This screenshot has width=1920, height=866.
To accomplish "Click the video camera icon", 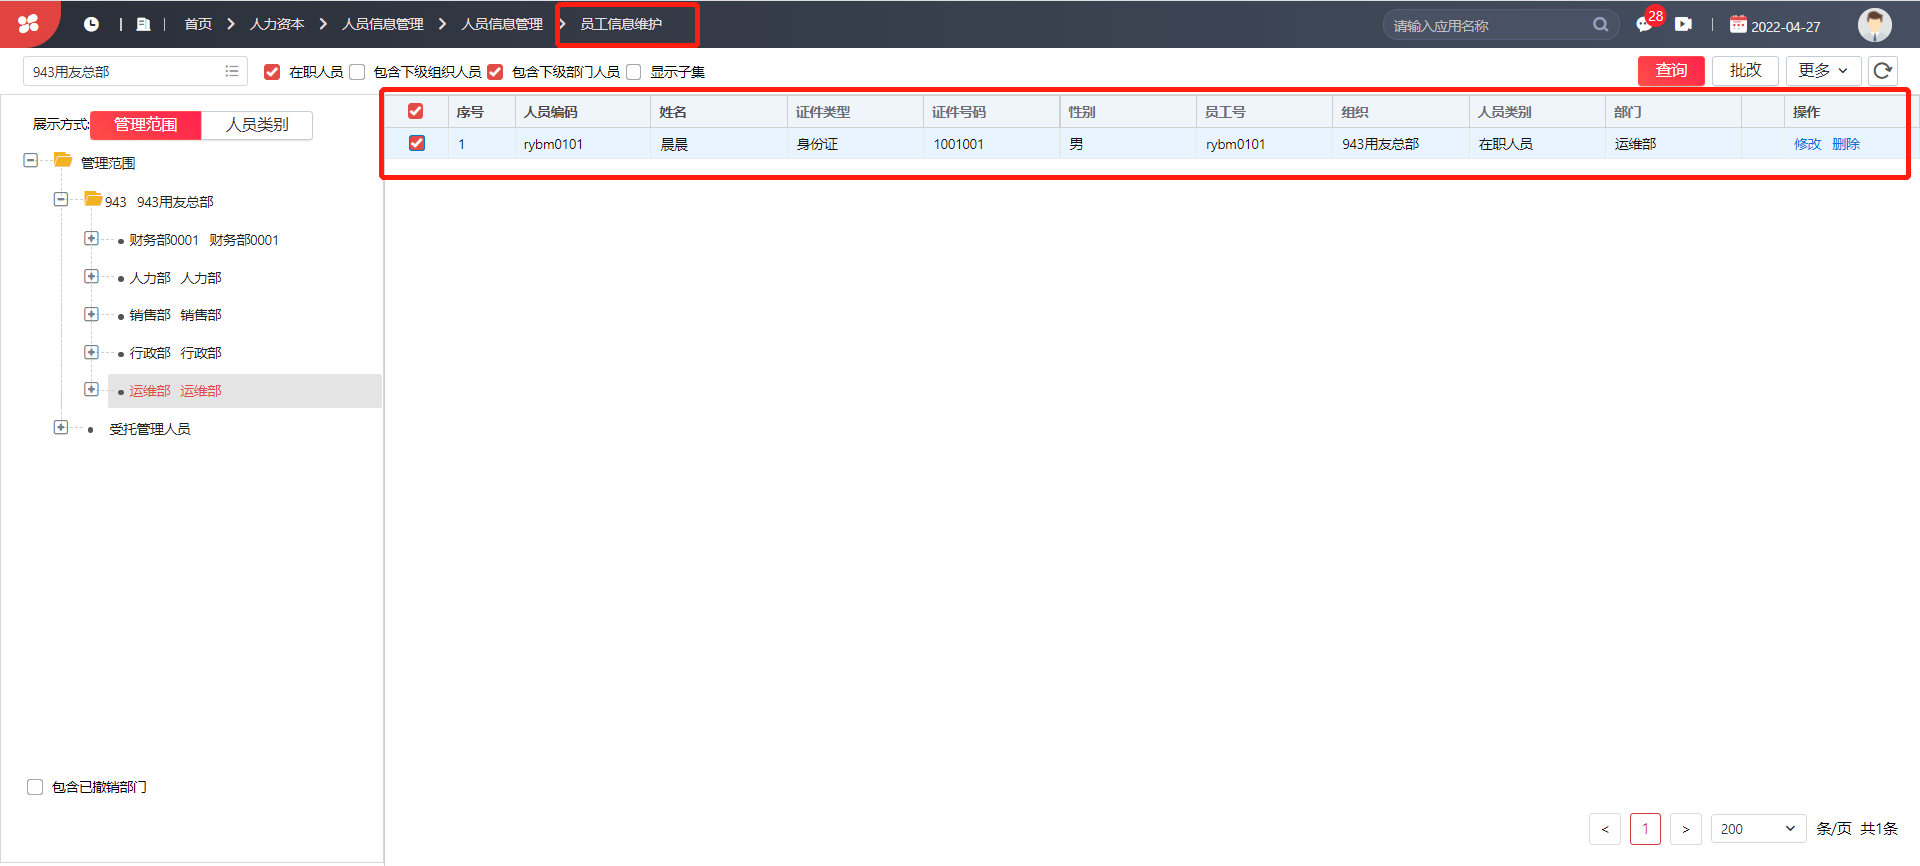I will pos(1684,24).
